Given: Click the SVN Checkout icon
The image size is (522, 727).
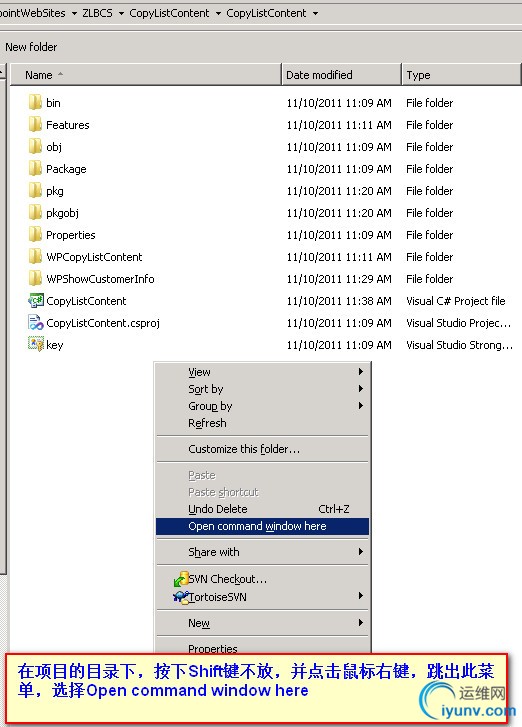Looking at the screenshot, I should coord(180,579).
